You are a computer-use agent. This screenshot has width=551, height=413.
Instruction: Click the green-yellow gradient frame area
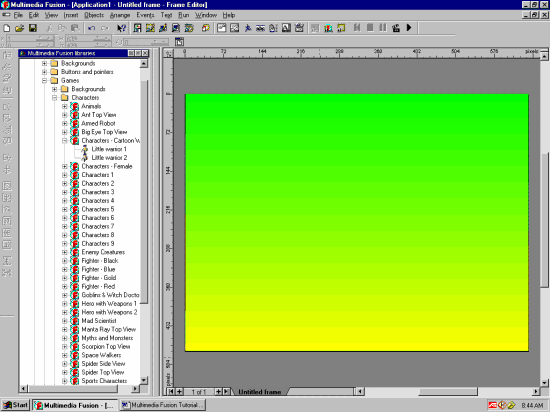357,222
